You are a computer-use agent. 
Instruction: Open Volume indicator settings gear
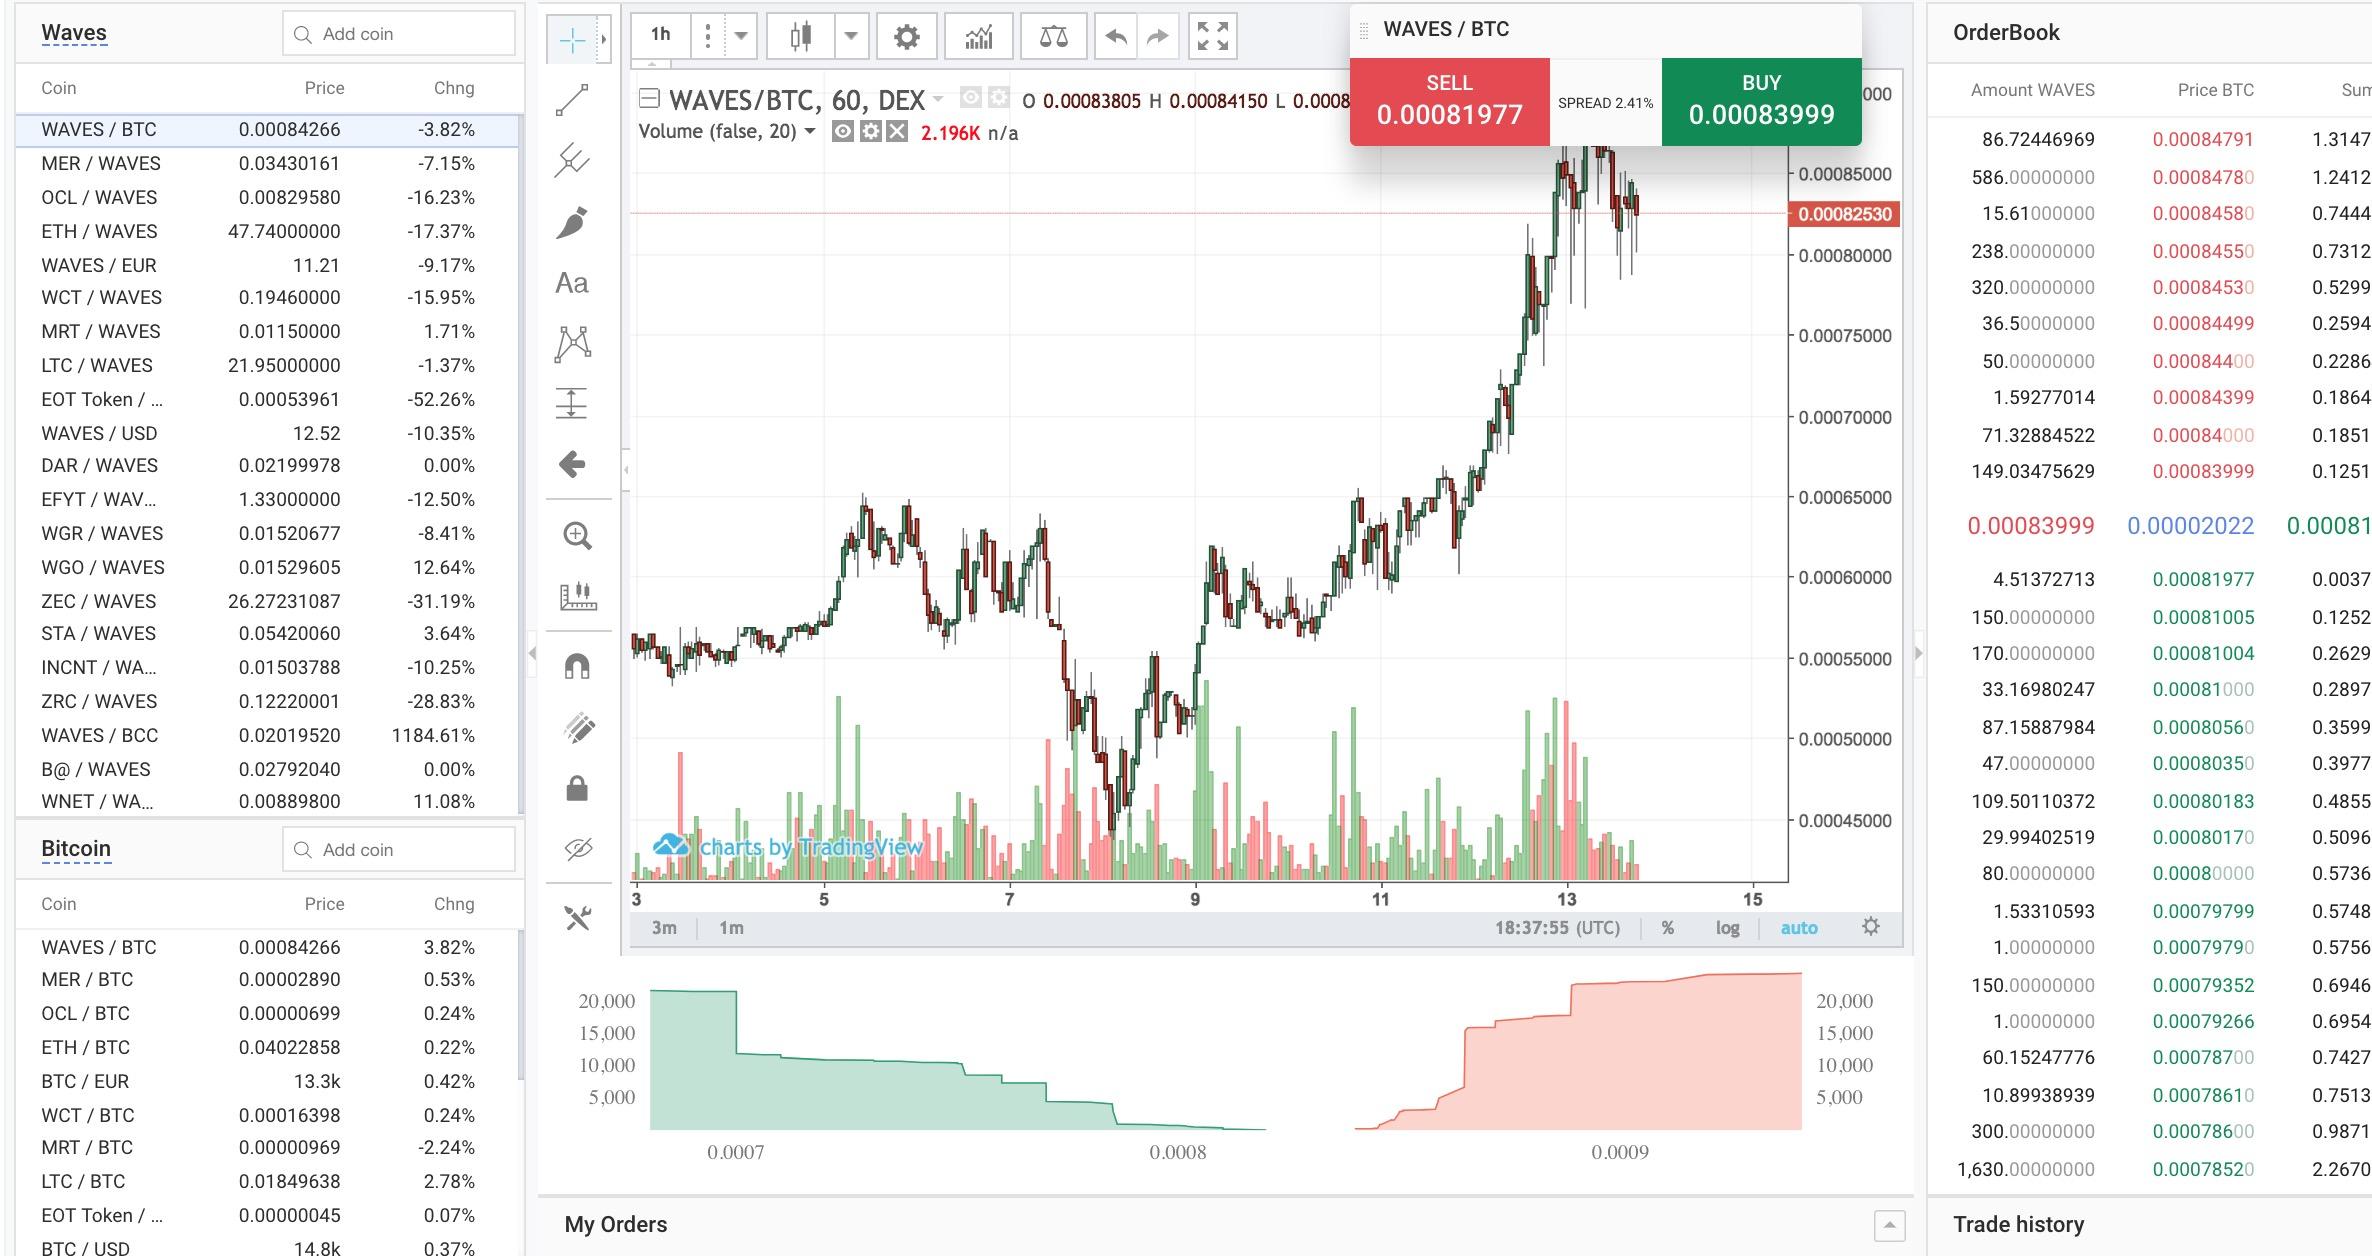[x=870, y=132]
